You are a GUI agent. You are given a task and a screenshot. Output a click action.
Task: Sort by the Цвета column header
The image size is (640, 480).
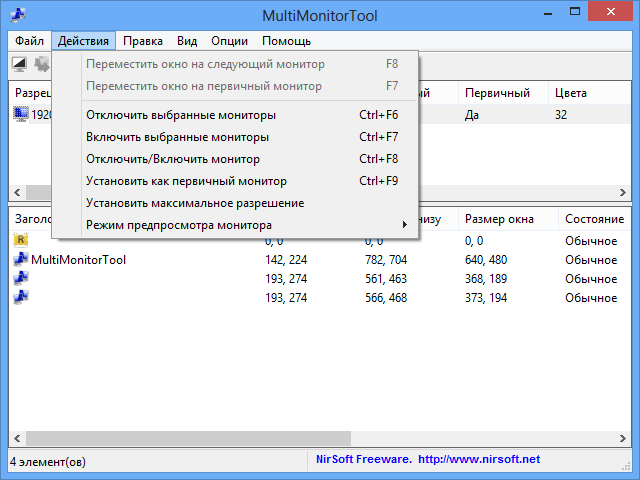point(590,93)
